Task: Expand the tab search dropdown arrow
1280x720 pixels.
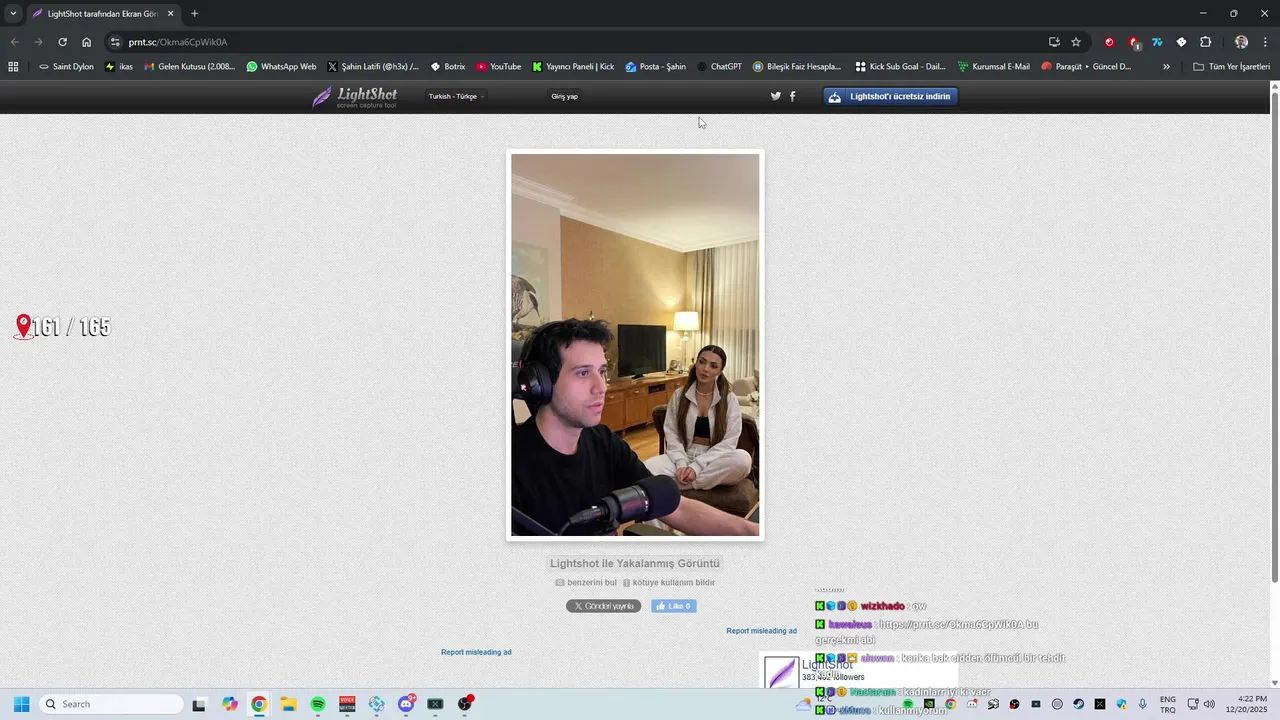Action: click(x=13, y=13)
